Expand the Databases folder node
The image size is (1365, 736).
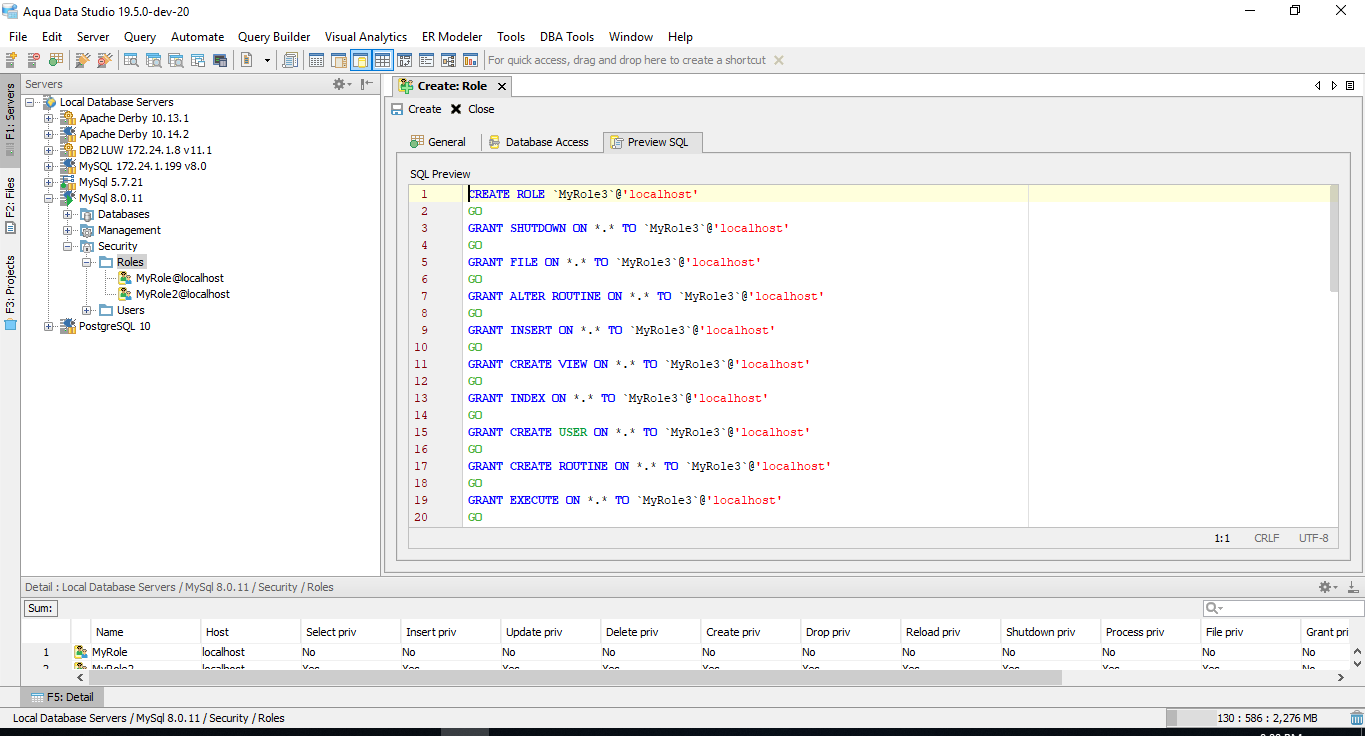[x=68, y=214]
